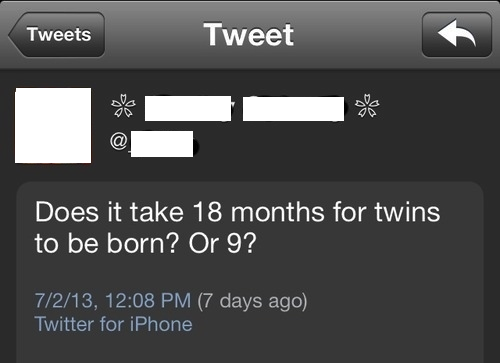Screen dimensions: 500x363
Task: Go back using the Tweets button
Action: pyautogui.click(x=57, y=35)
